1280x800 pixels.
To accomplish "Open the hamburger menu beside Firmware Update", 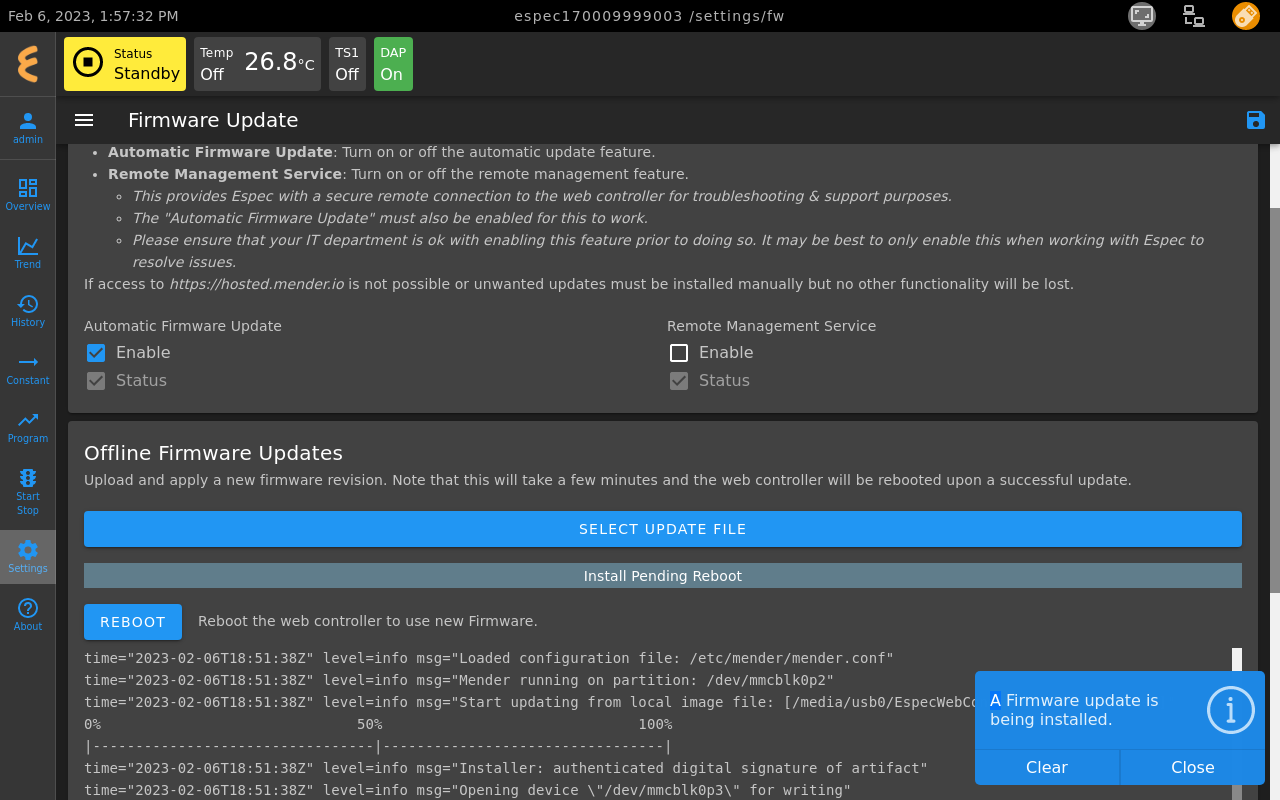I will 84,120.
